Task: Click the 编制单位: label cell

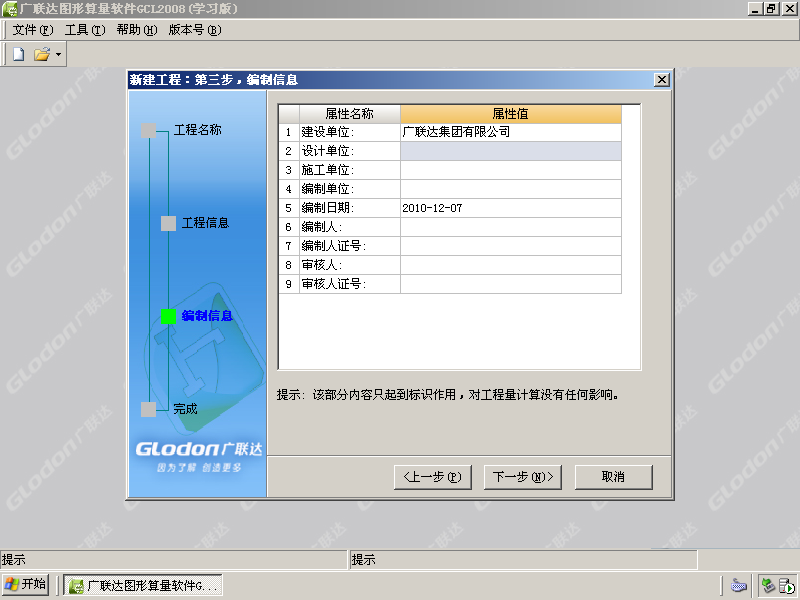Action: point(349,189)
